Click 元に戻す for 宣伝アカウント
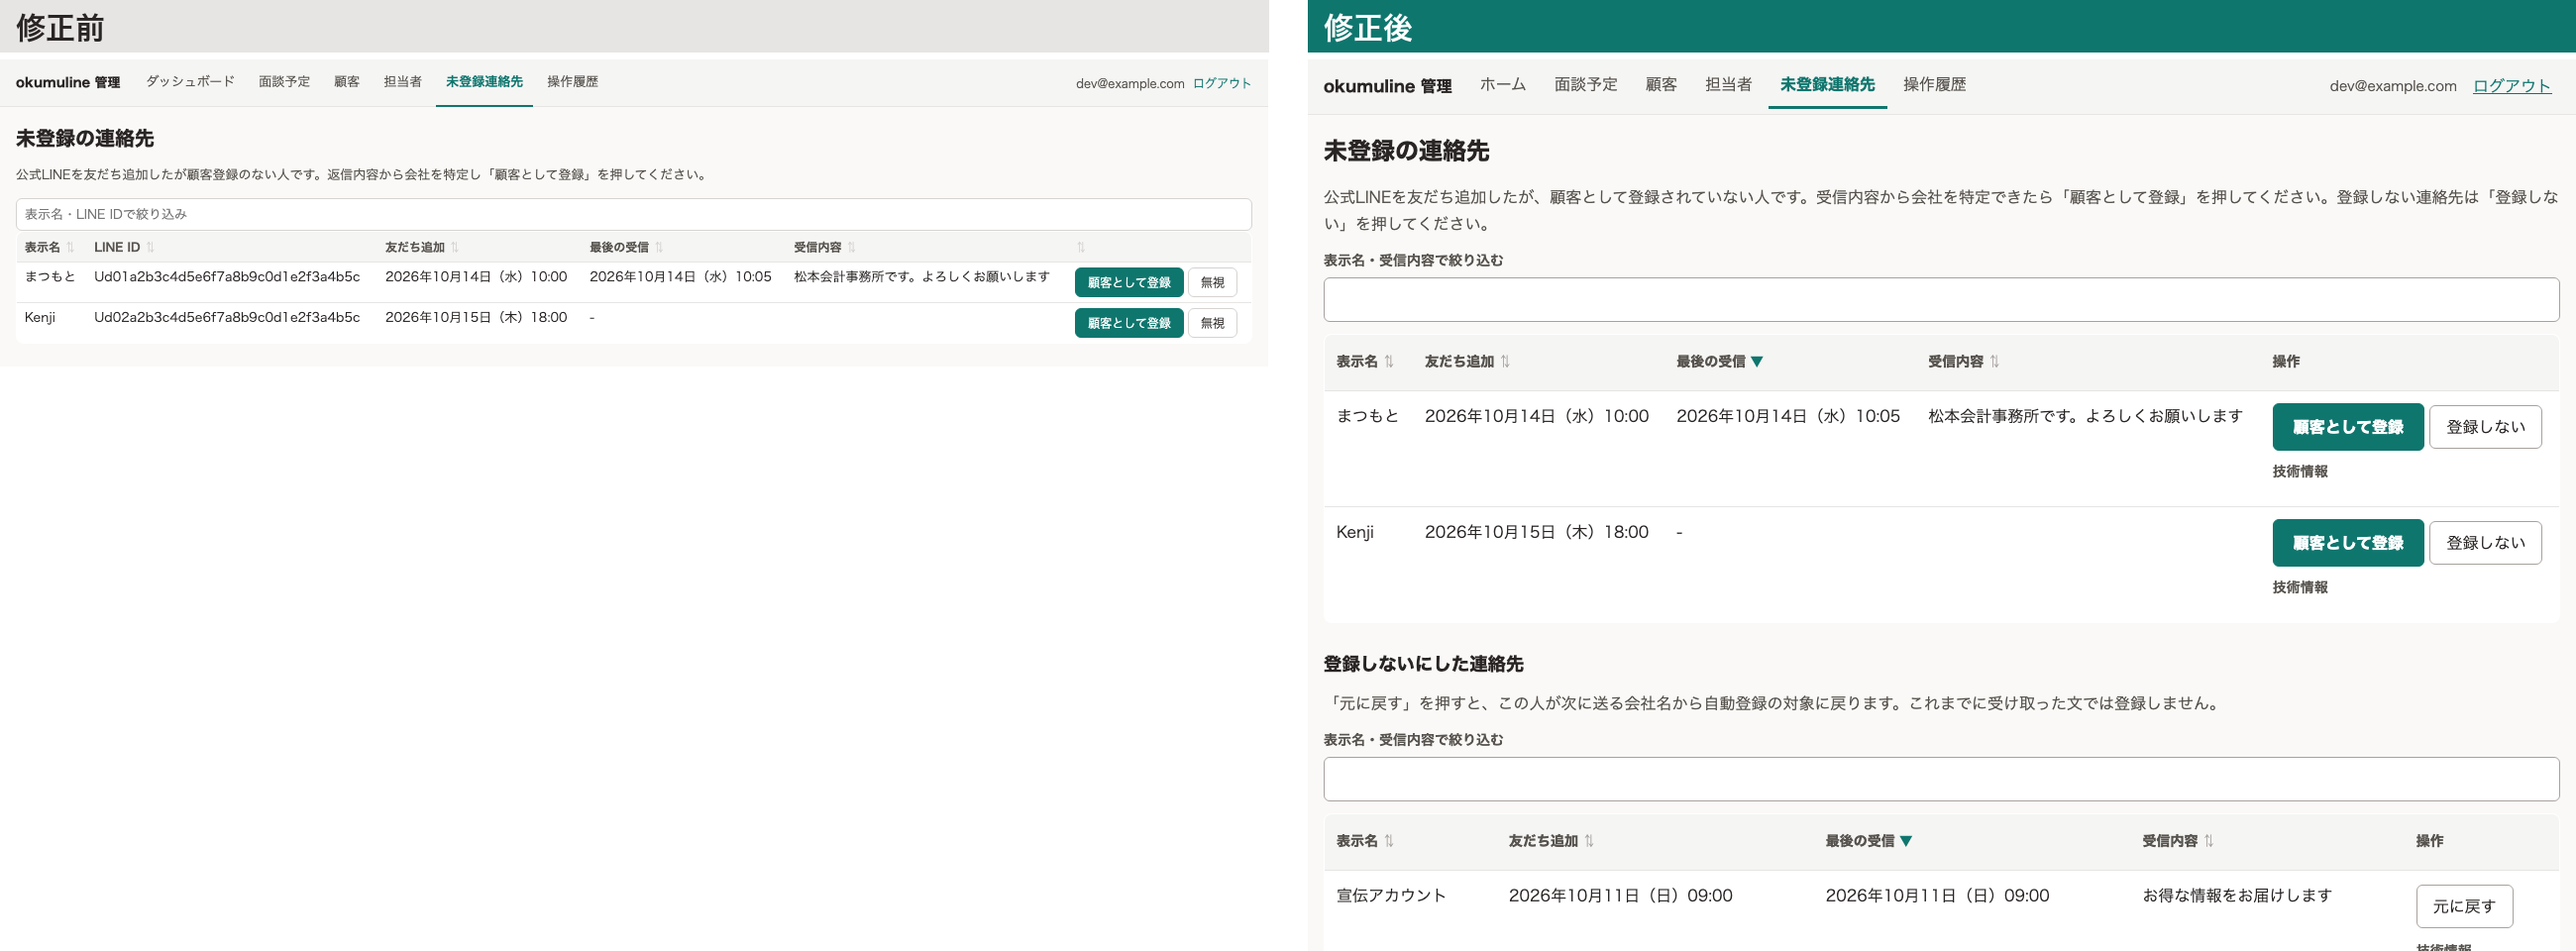The width and height of the screenshot is (2576, 951). tap(2464, 907)
